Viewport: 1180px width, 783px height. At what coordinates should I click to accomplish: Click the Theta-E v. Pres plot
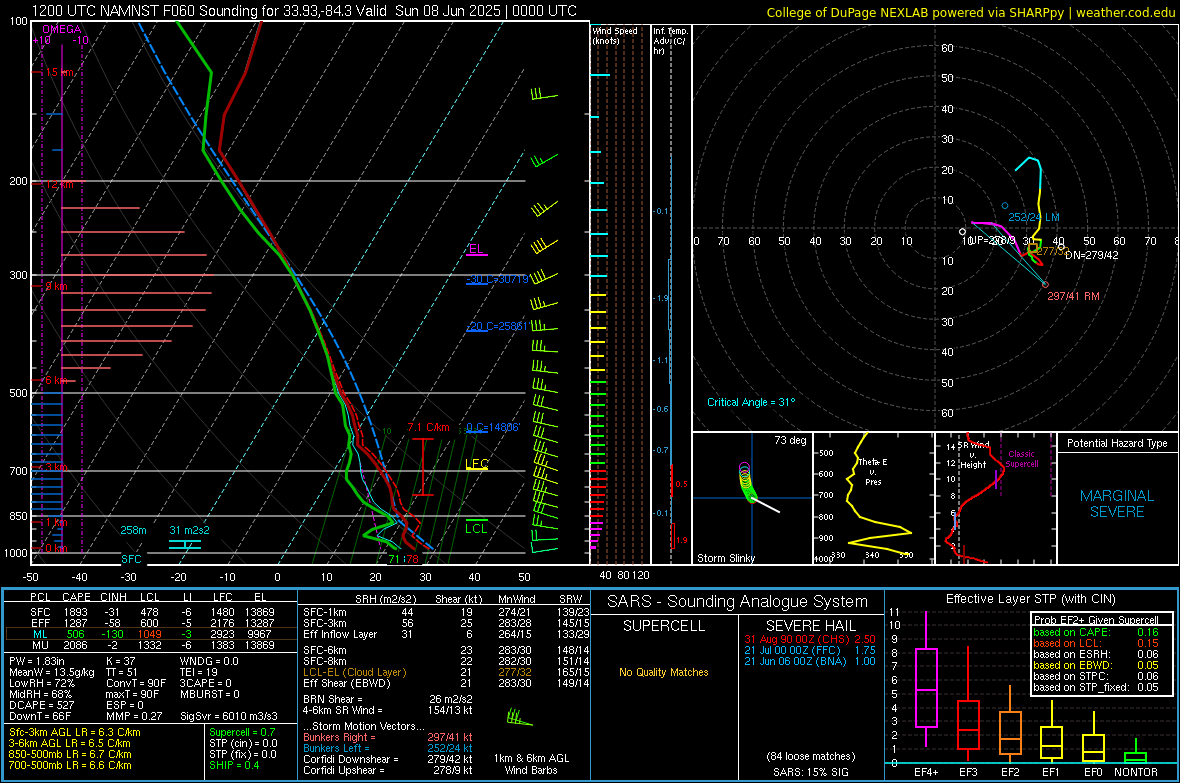coord(873,498)
